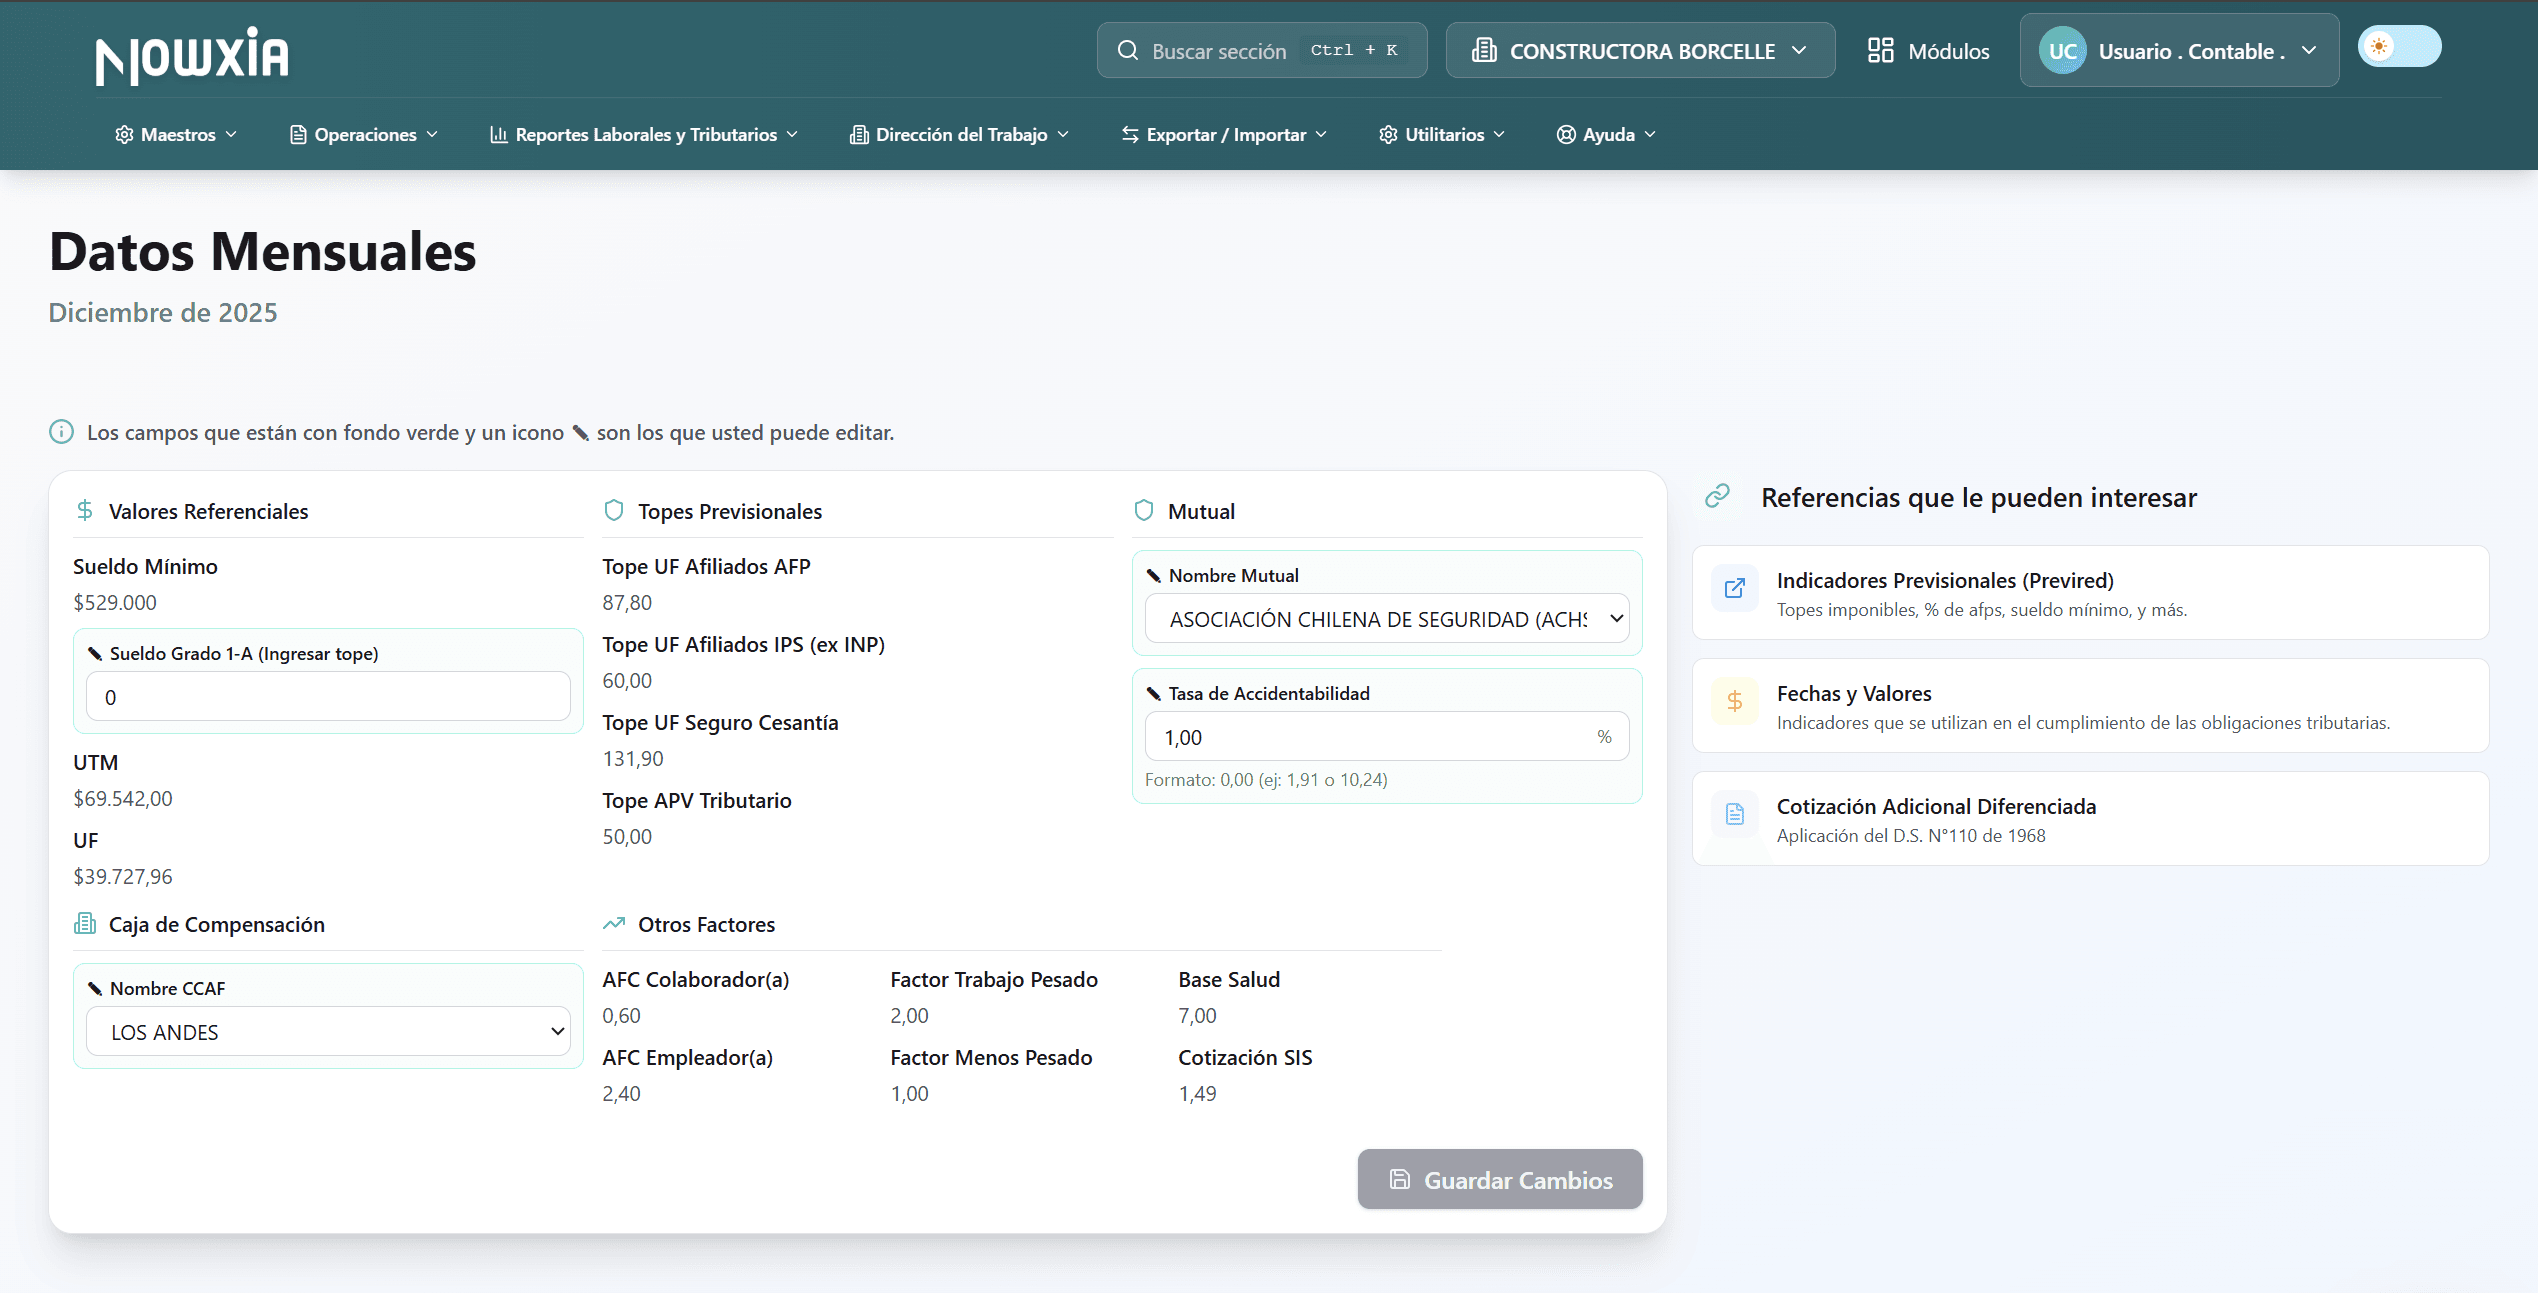Viewport: 2538px width, 1293px height.
Task: Open the Utilitarios menu
Action: 1442,134
